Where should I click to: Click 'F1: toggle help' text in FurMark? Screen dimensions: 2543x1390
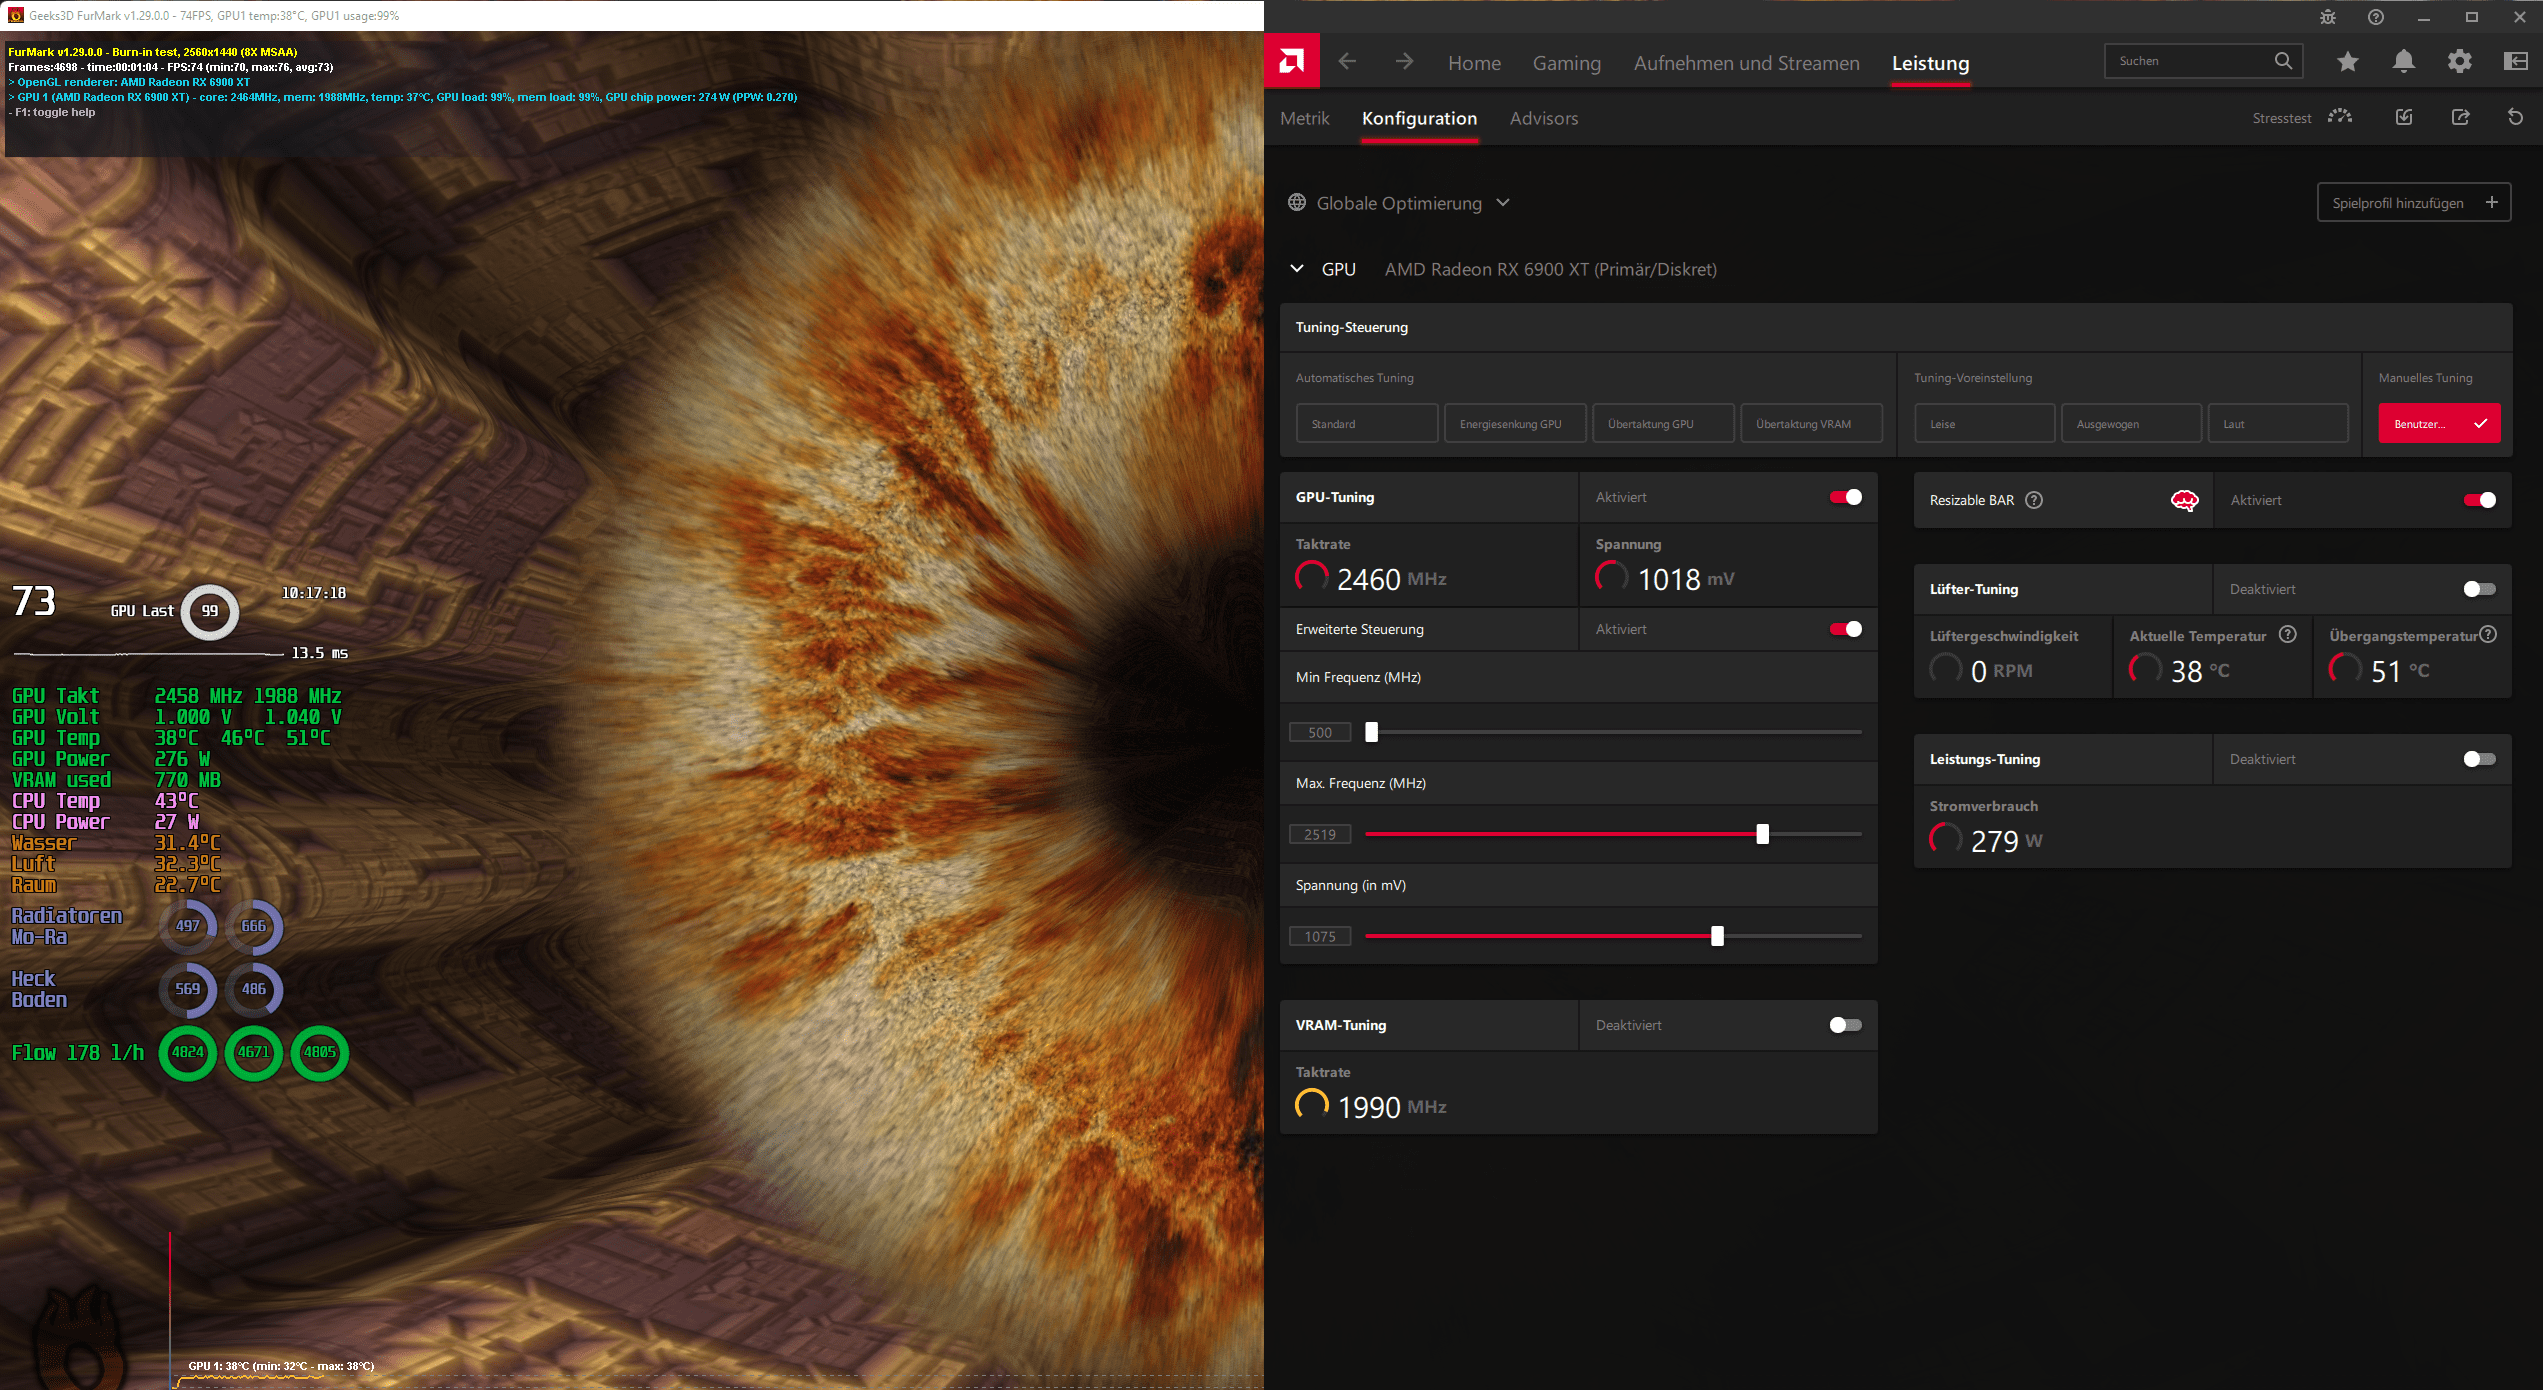52,112
